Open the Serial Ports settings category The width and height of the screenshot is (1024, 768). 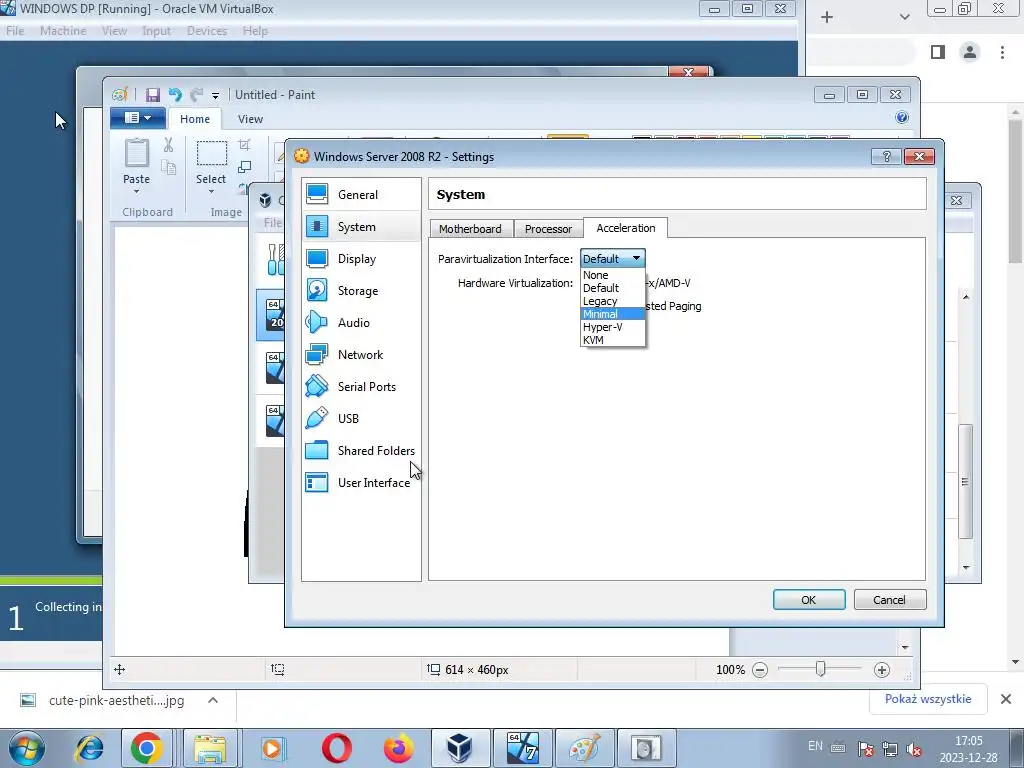pyautogui.click(x=361, y=387)
